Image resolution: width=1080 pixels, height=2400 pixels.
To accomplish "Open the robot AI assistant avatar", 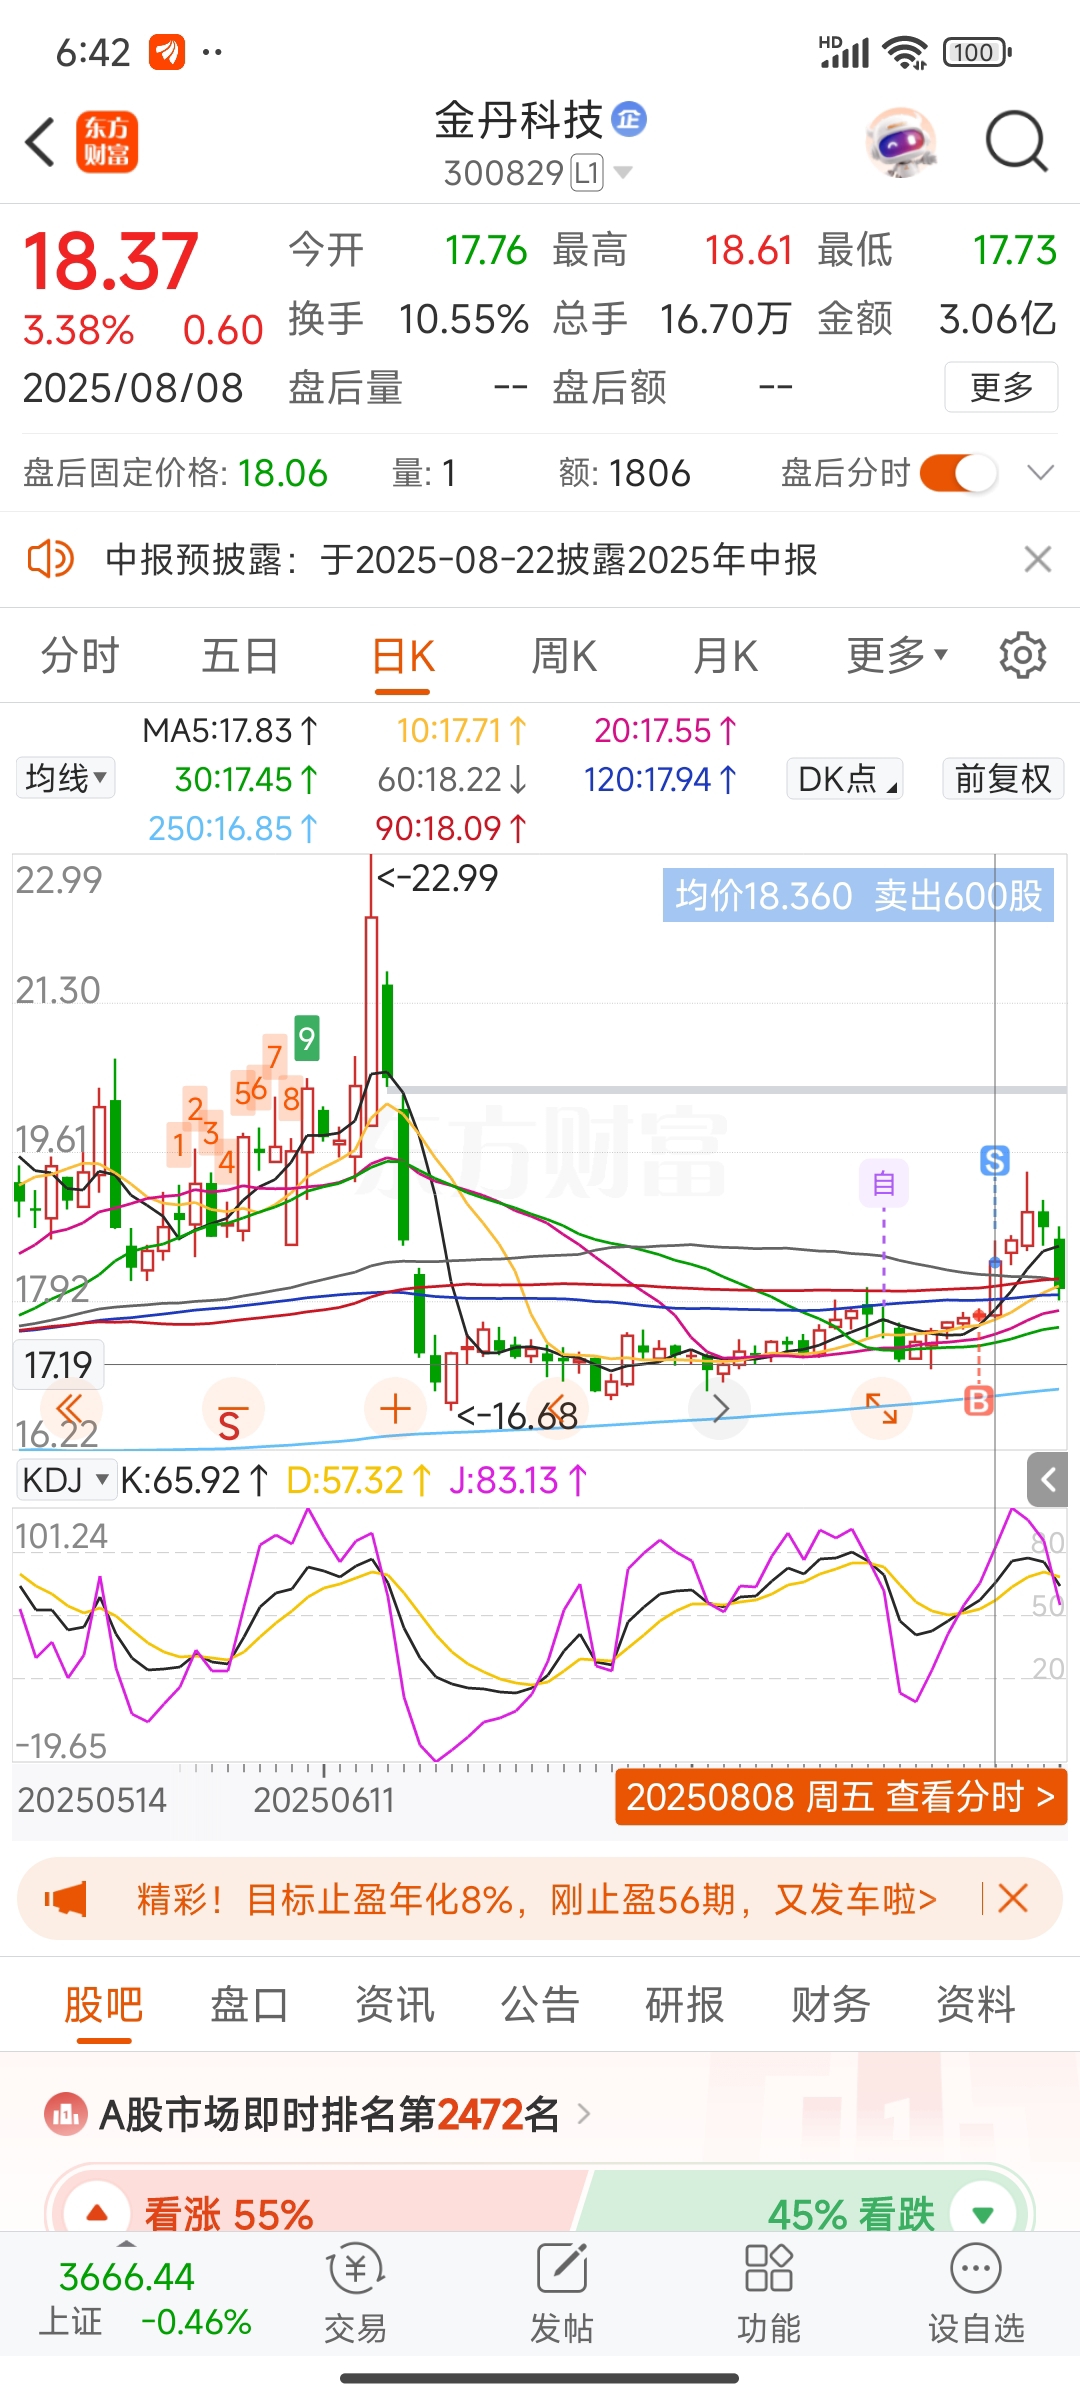I will click(x=901, y=142).
